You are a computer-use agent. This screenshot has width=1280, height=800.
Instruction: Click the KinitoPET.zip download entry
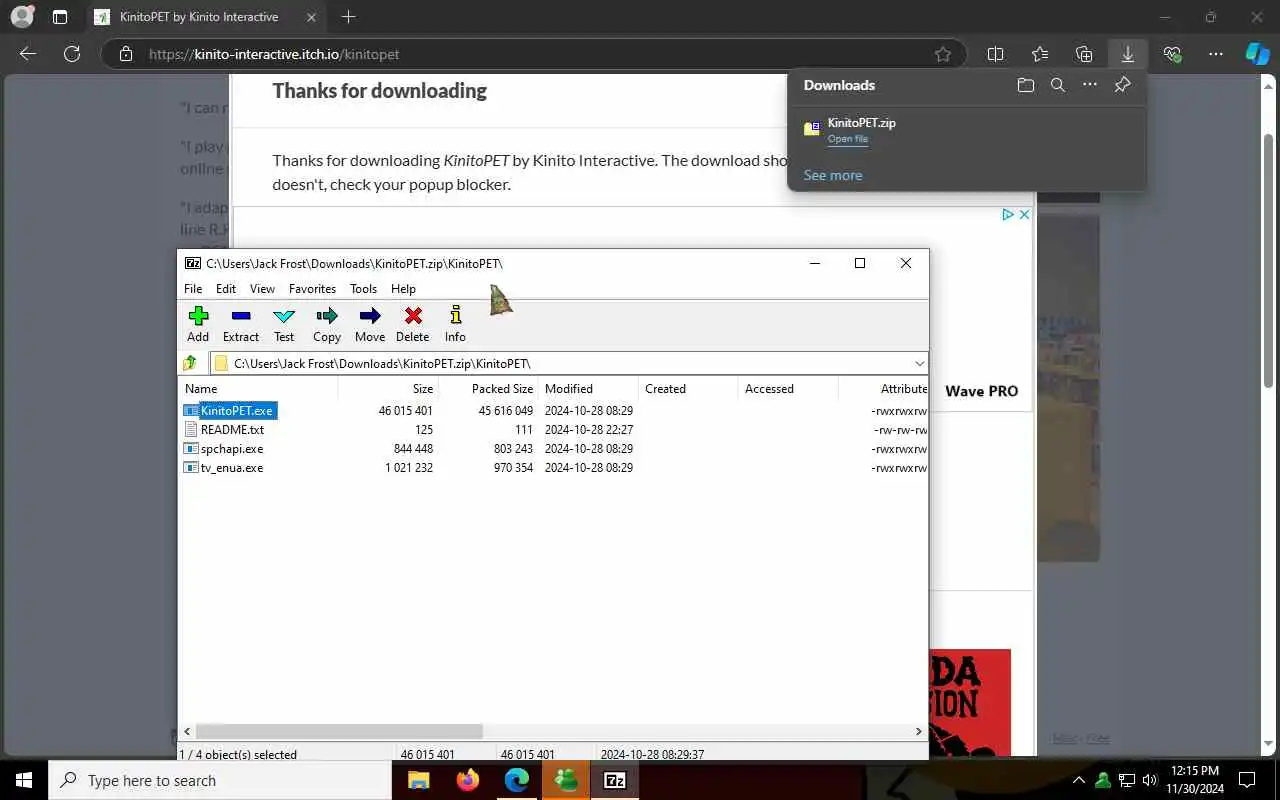pos(967,130)
